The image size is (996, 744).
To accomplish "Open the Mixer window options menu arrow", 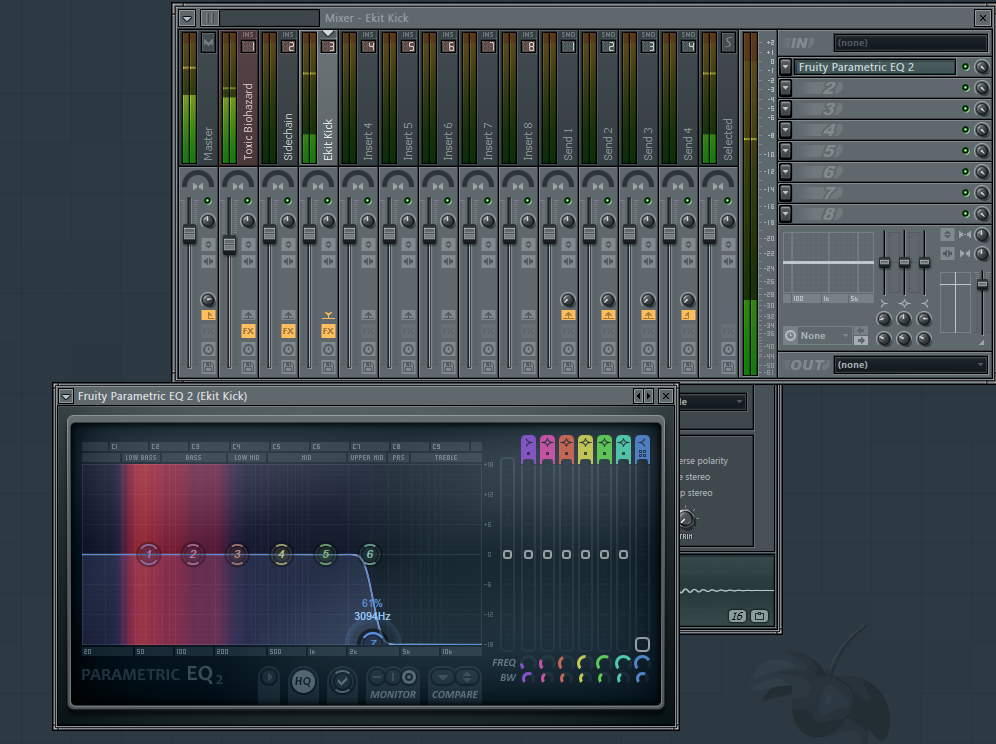I will coord(187,18).
